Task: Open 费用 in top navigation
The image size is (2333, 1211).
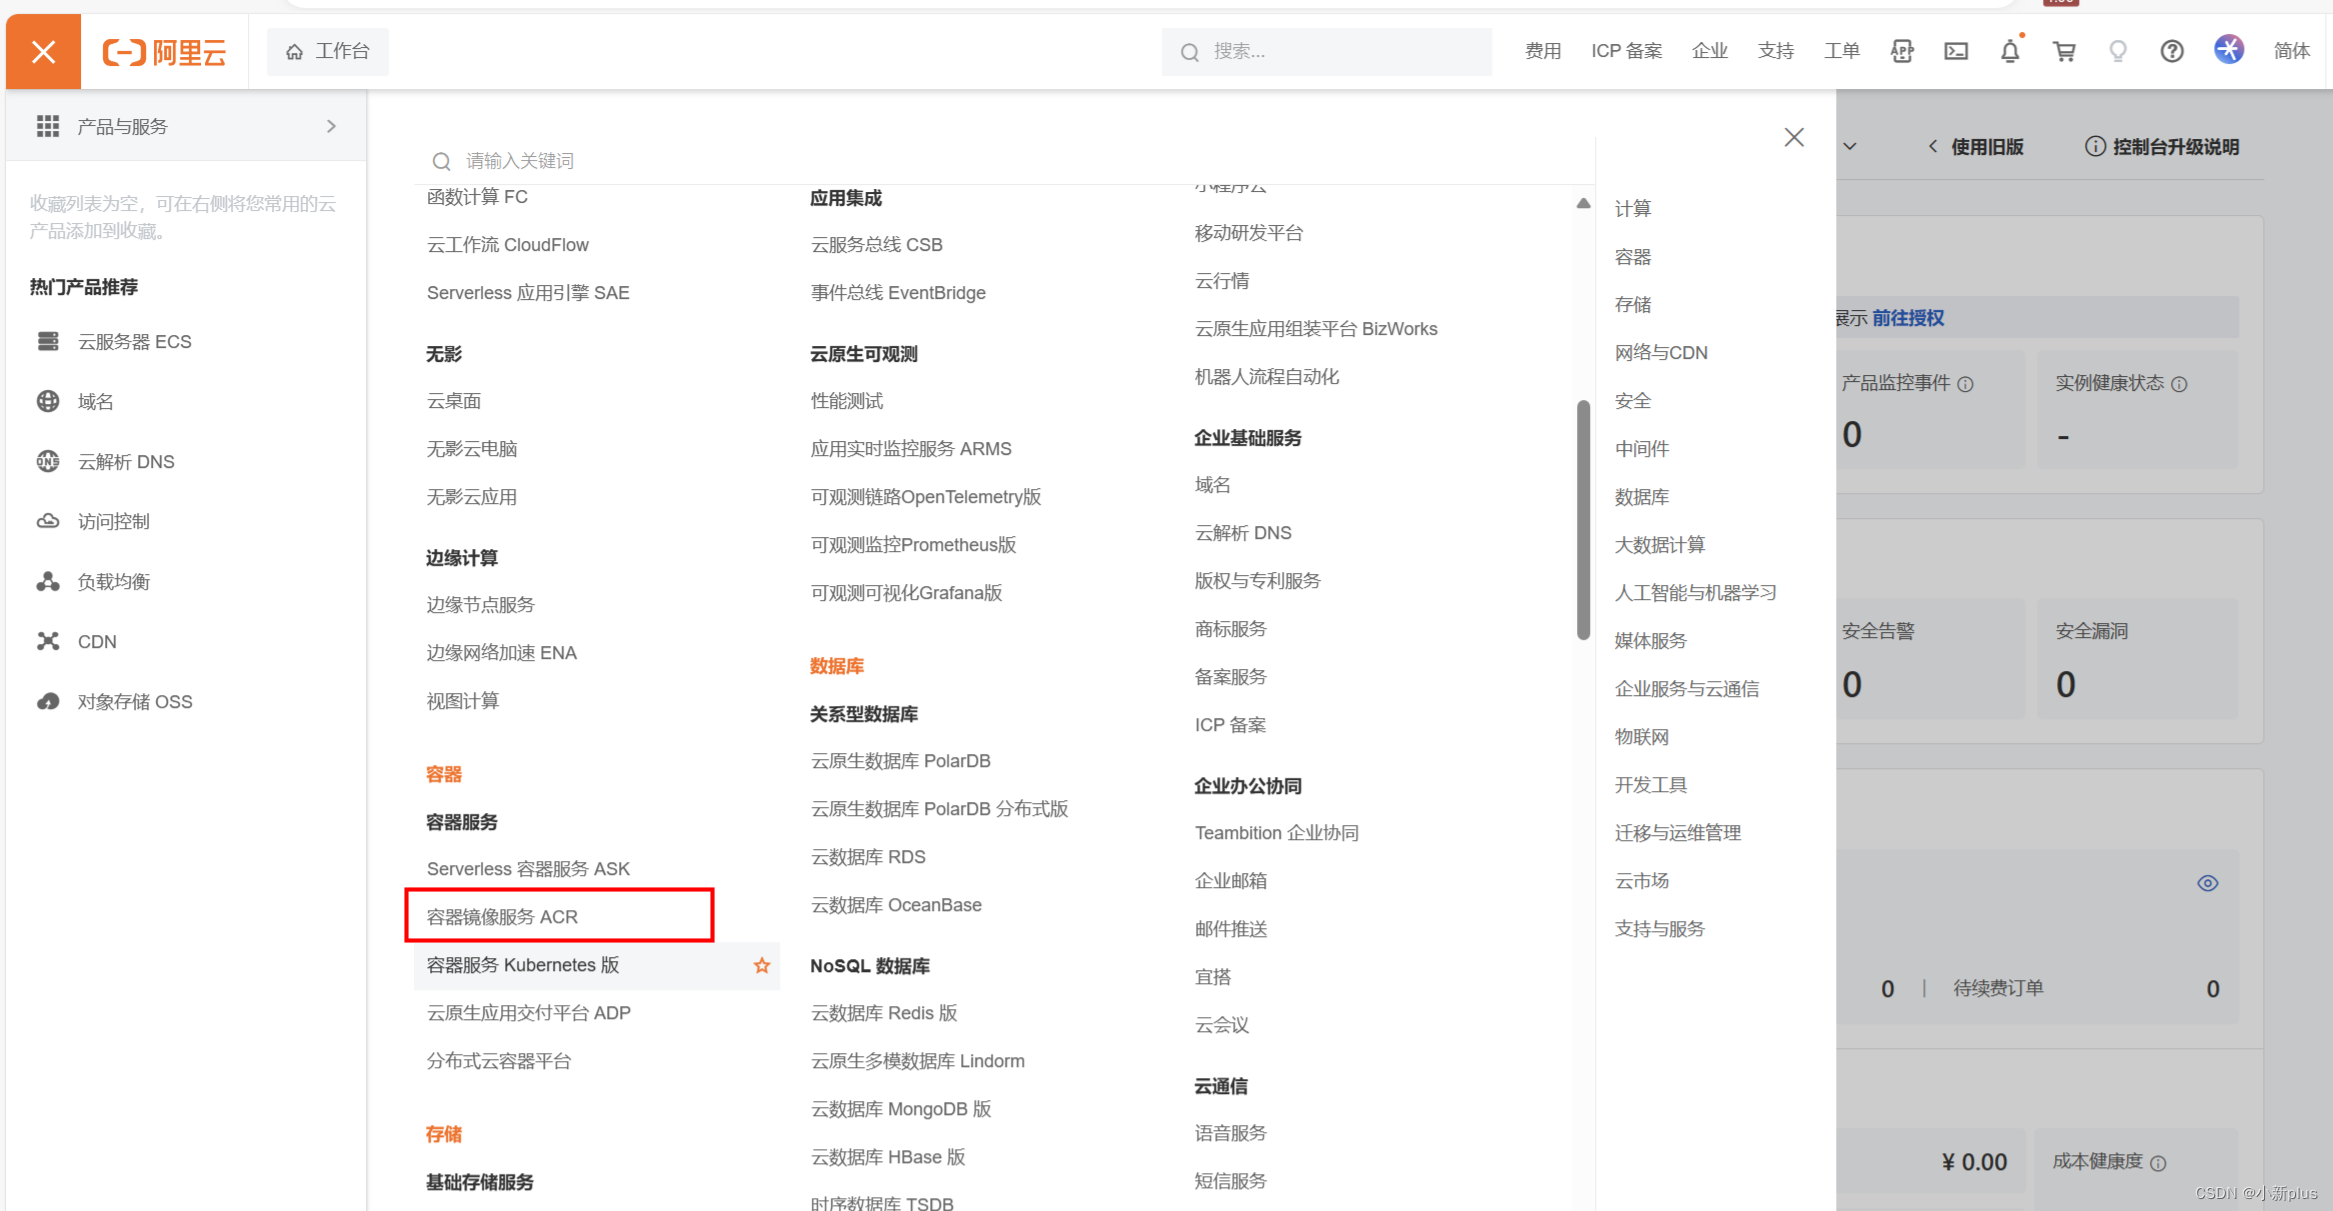Action: point(1543,51)
